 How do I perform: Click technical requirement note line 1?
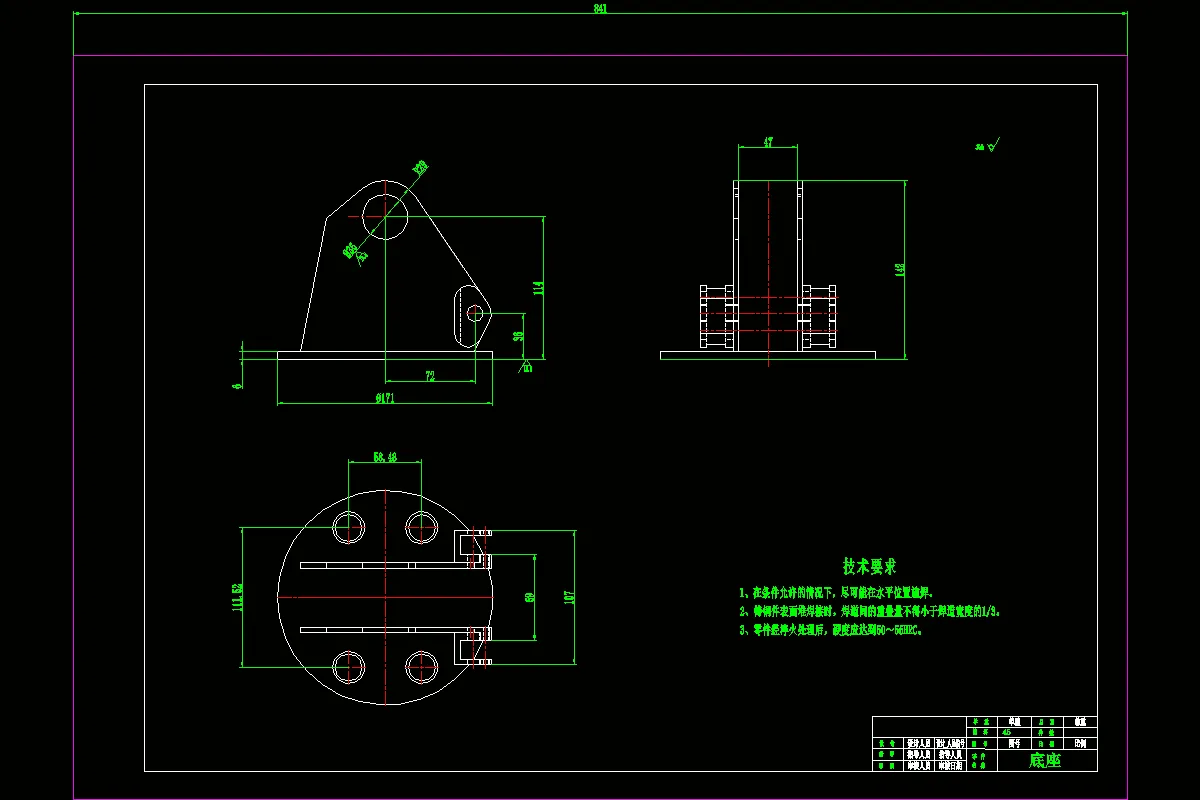tap(837, 593)
